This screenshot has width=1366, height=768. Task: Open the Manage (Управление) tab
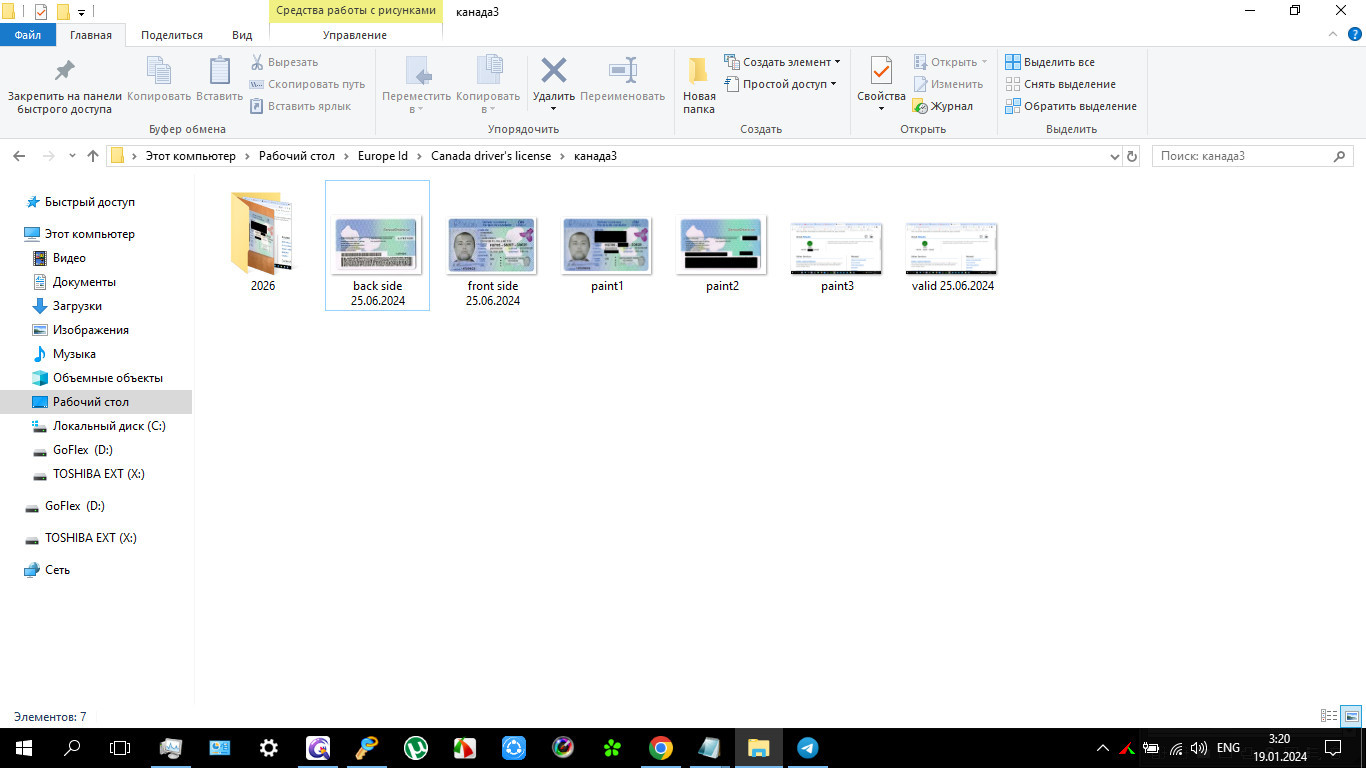[355, 35]
